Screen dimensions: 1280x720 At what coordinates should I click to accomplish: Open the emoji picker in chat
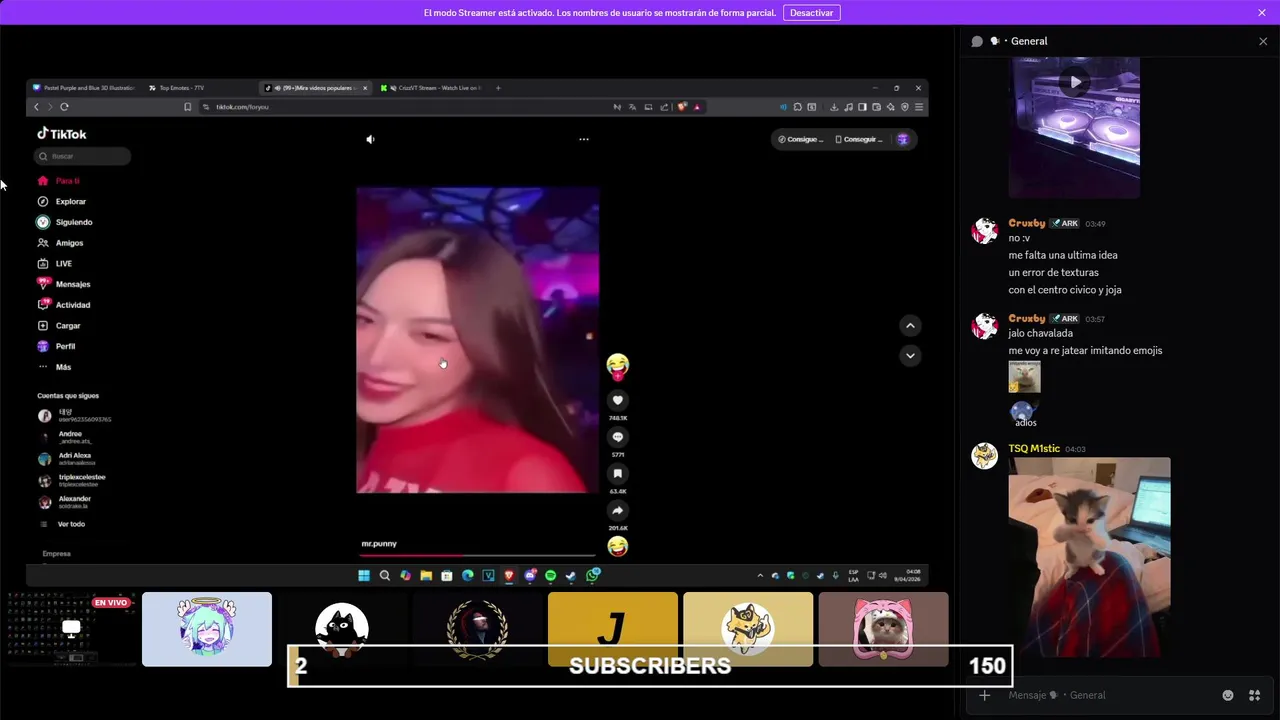click(x=1228, y=695)
